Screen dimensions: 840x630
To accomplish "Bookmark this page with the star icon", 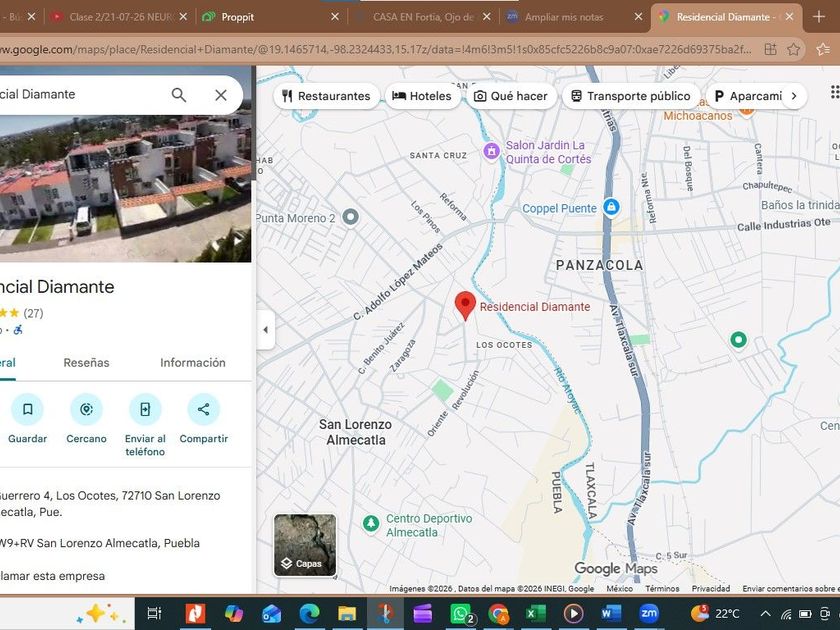I will tap(794, 49).
